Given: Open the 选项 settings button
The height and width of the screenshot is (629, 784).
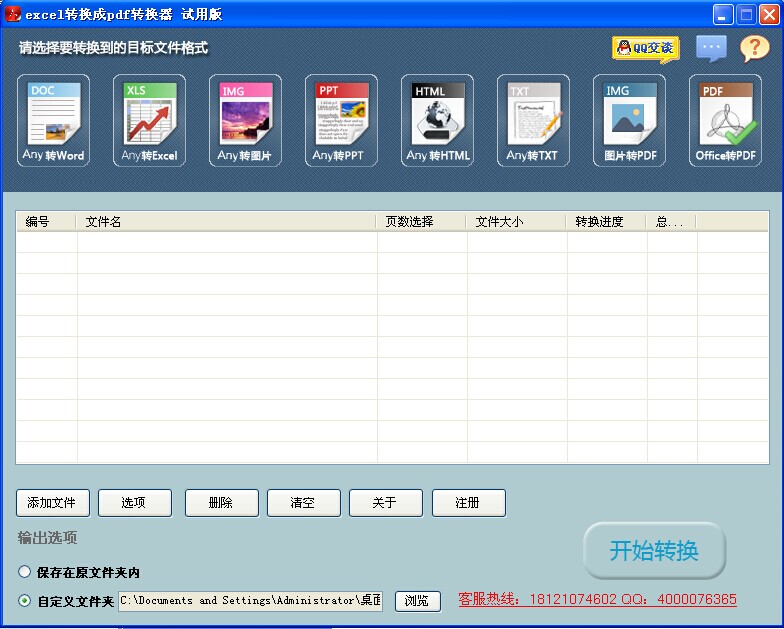Looking at the screenshot, I should pos(134,503).
